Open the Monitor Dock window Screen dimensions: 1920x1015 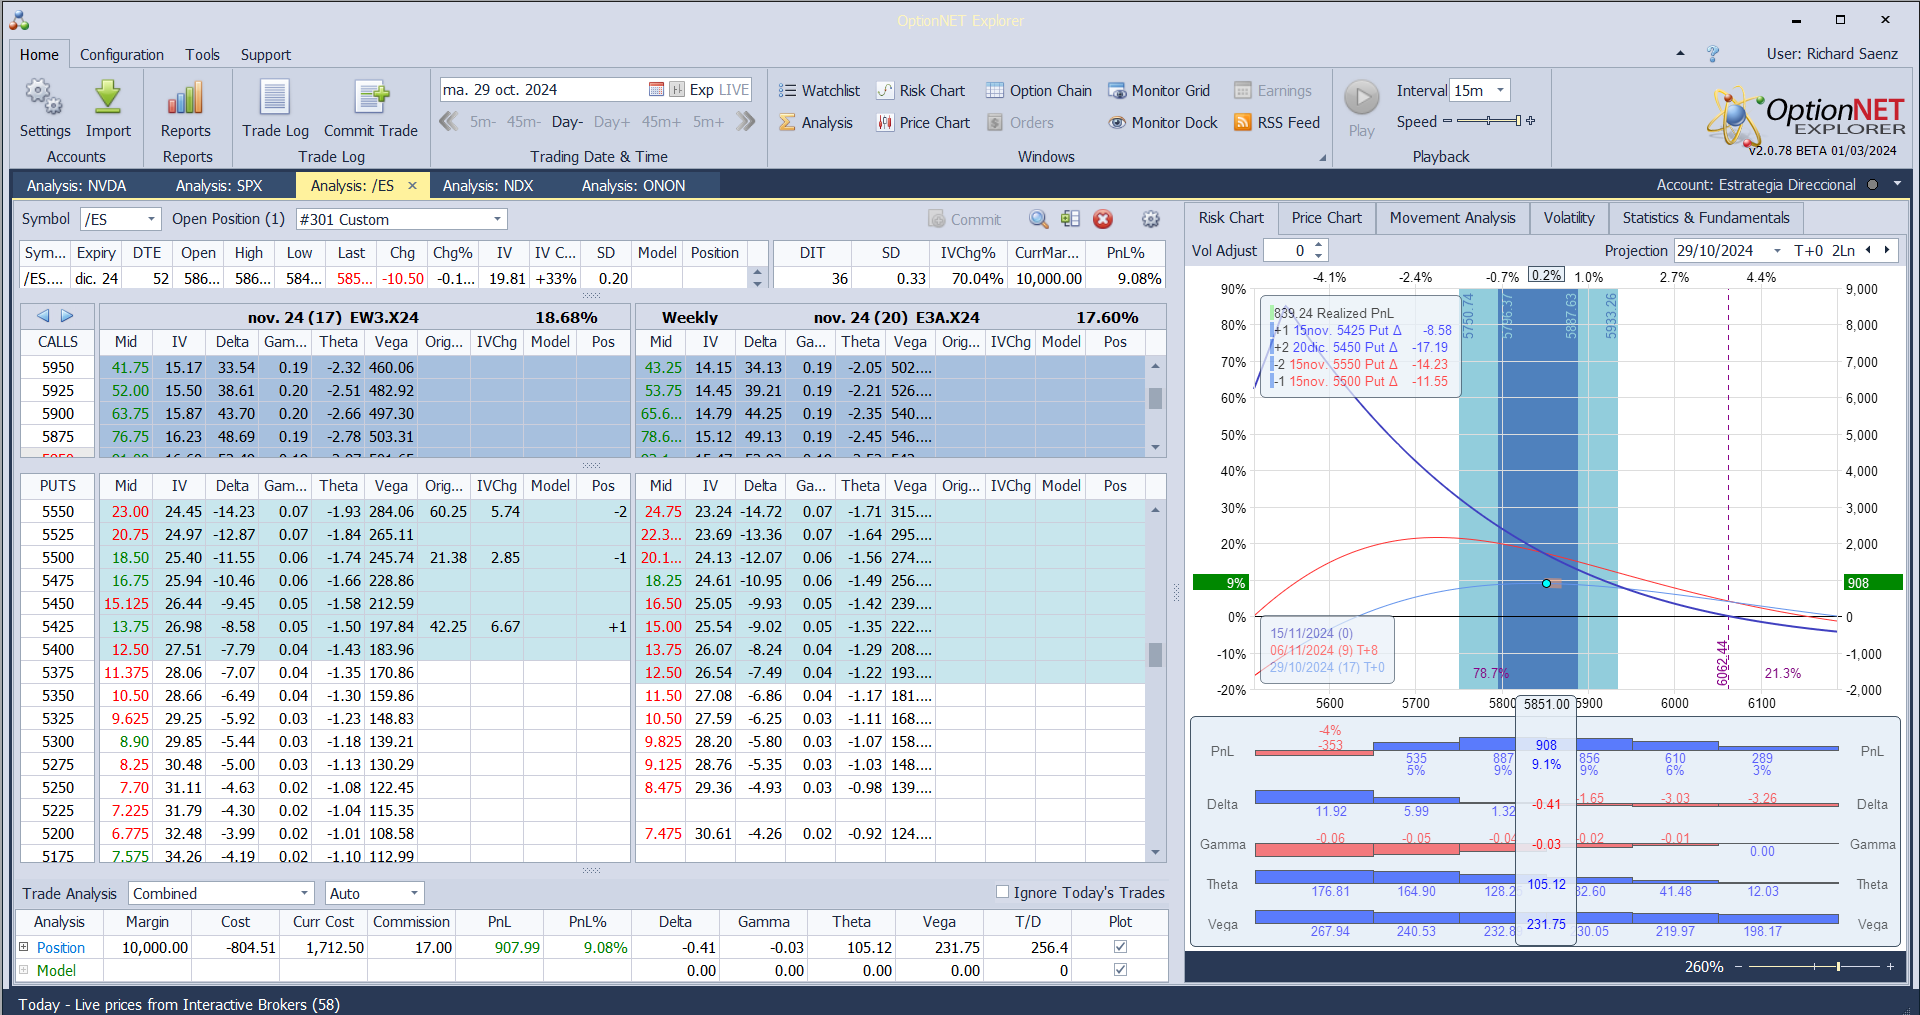pos(1163,122)
